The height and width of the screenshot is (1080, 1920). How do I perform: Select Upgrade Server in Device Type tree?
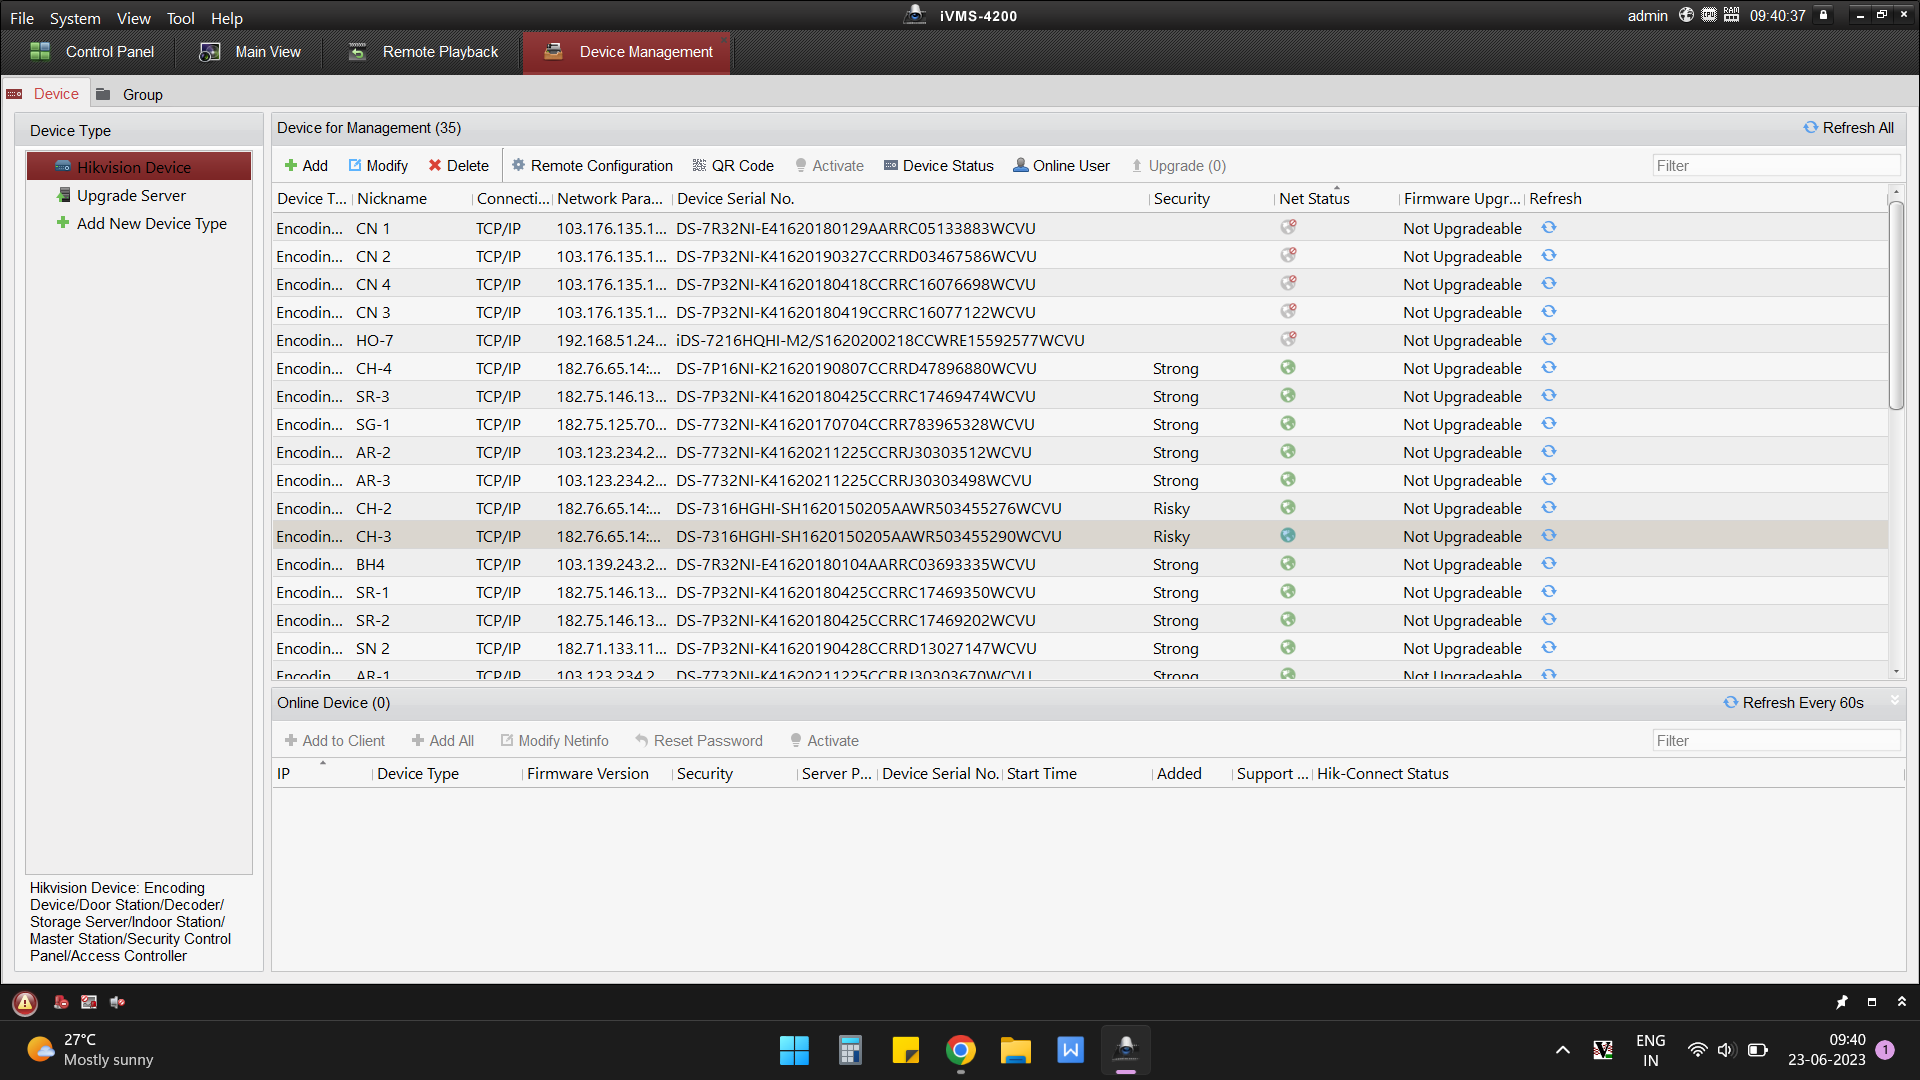pos(121,195)
